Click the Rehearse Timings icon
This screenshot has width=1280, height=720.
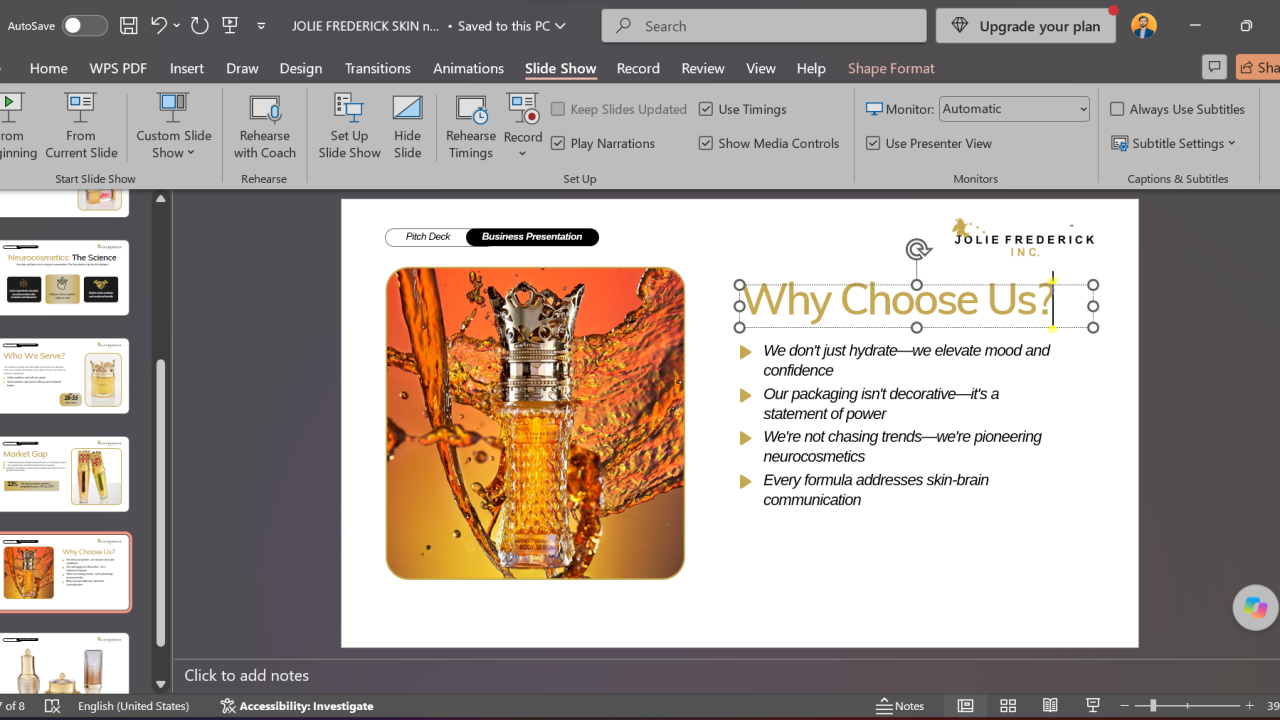pos(471,126)
